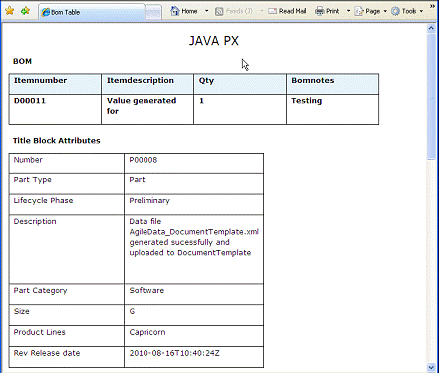Click the scroll down arrow
Image resolution: width=439 pixels, height=373 pixels.
431,367
